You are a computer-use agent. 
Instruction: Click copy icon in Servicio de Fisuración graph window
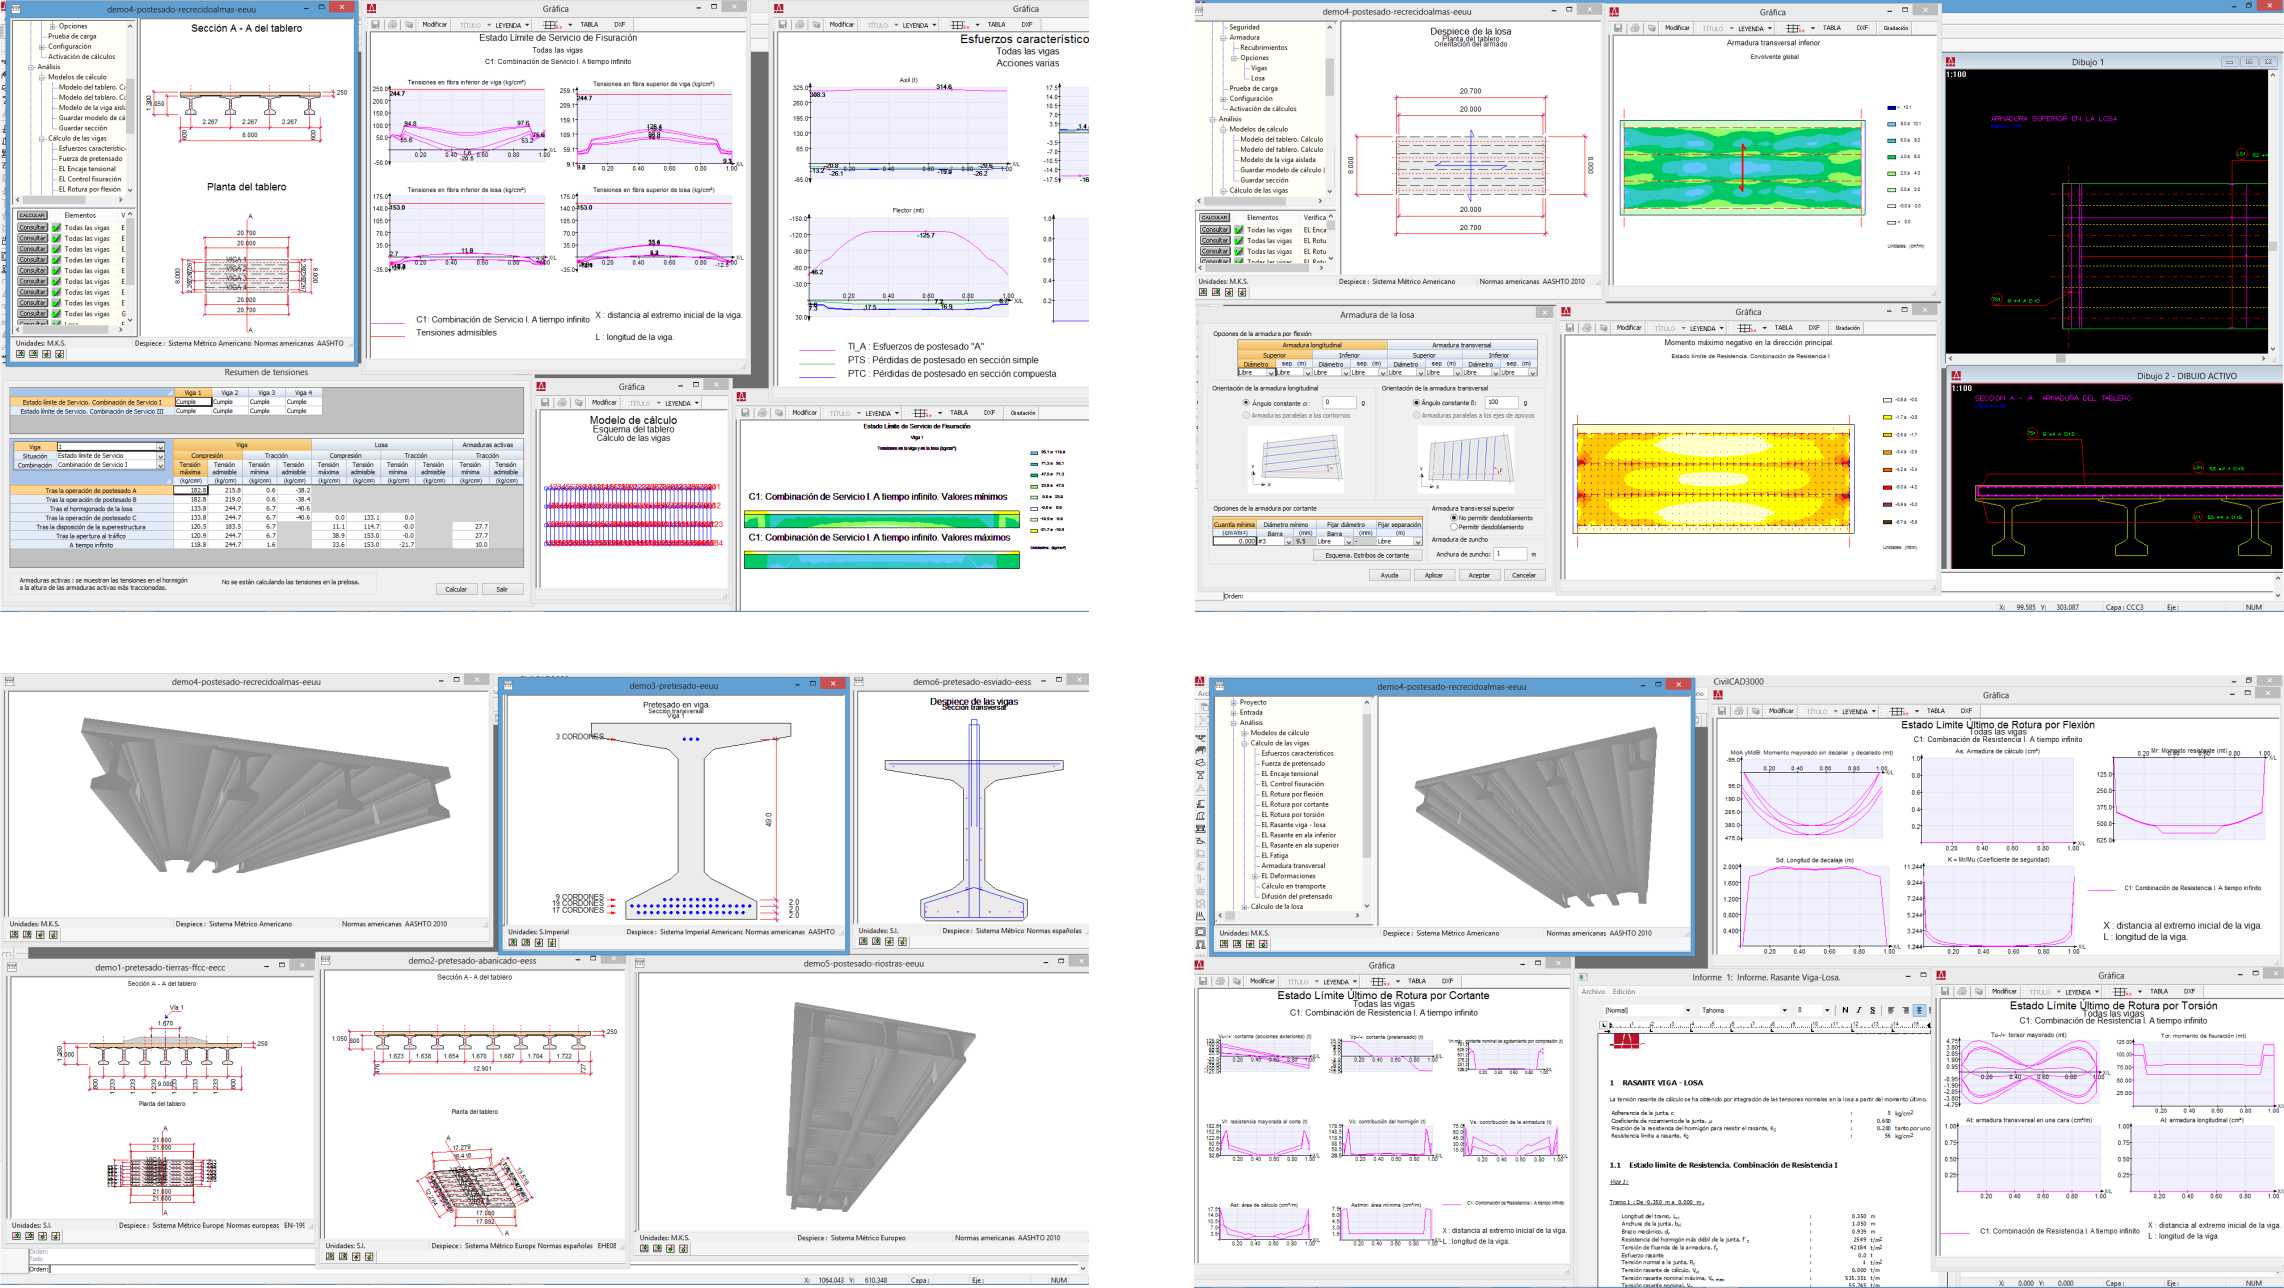(409, 25)
